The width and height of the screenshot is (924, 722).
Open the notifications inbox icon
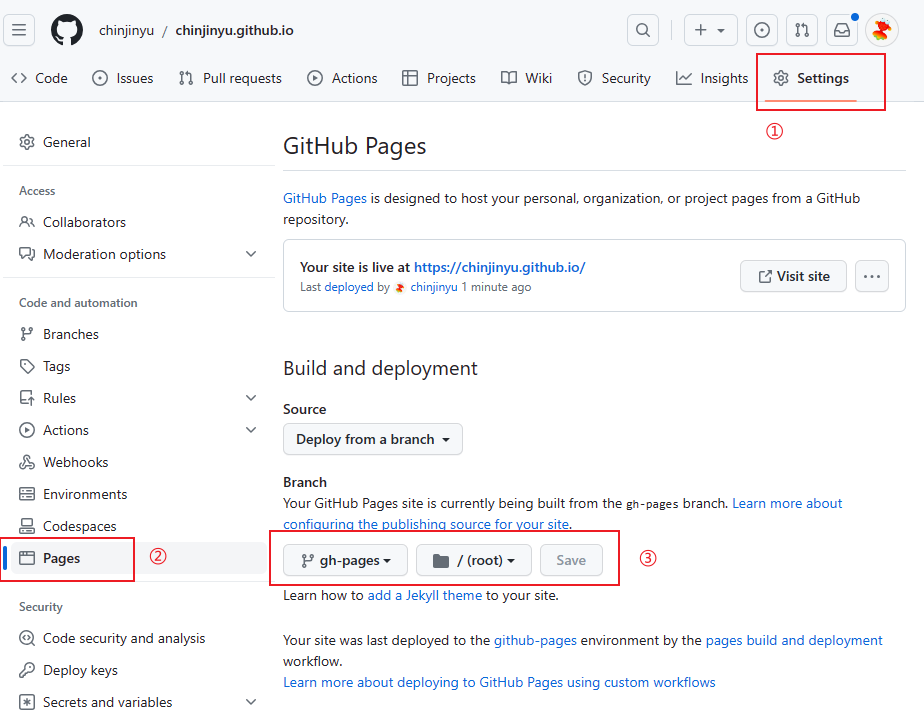[842, 29]
